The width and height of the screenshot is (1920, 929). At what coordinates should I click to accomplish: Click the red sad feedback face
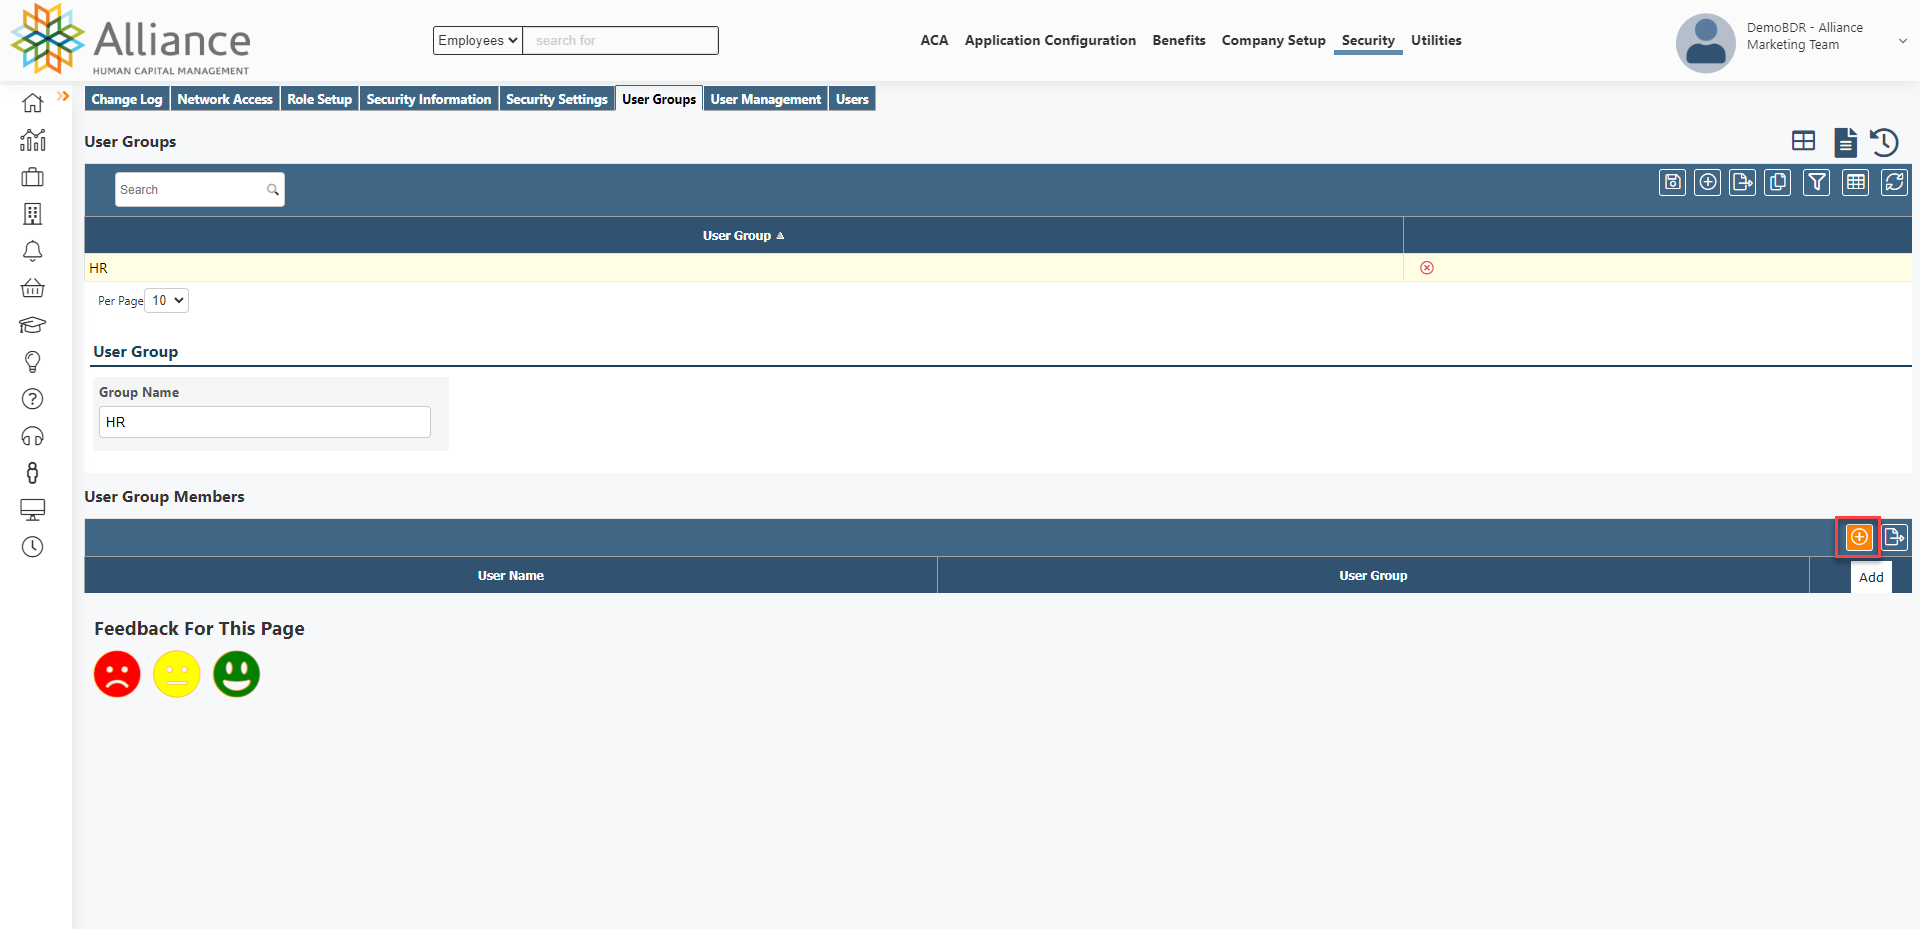[x=117, y=674]
